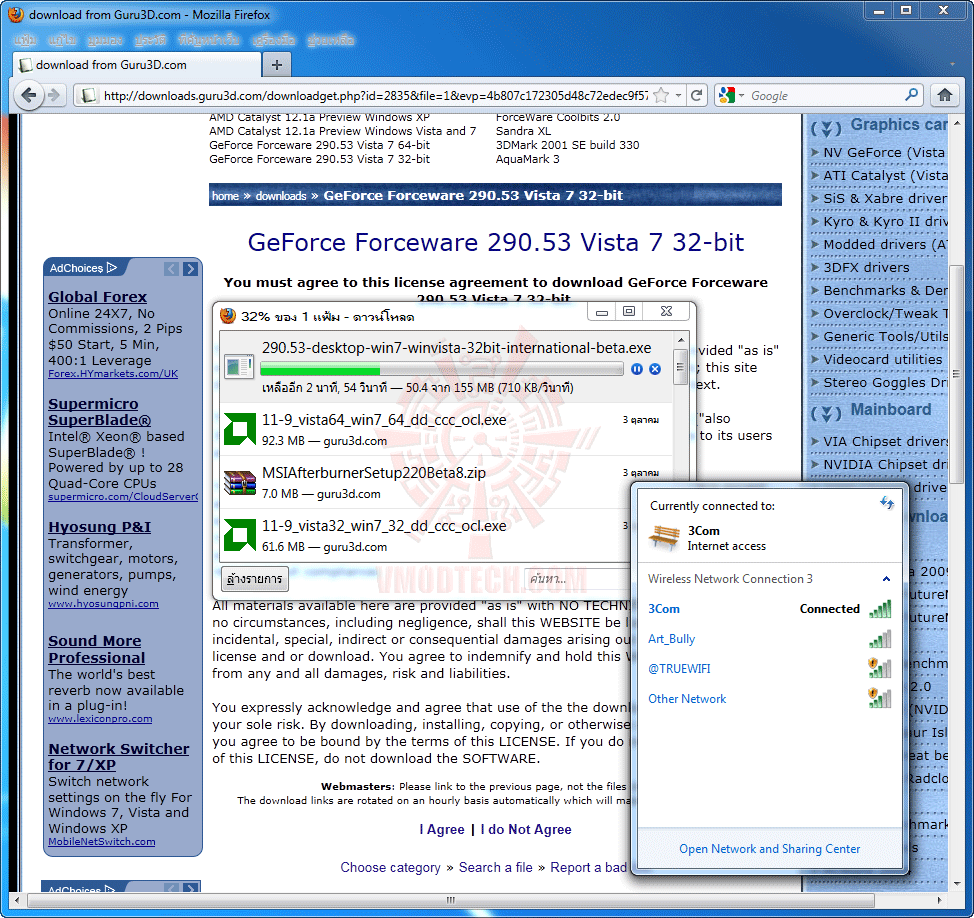Click the 3Com bench network icon
Screen dimensions: 974x918
point(663,537)
